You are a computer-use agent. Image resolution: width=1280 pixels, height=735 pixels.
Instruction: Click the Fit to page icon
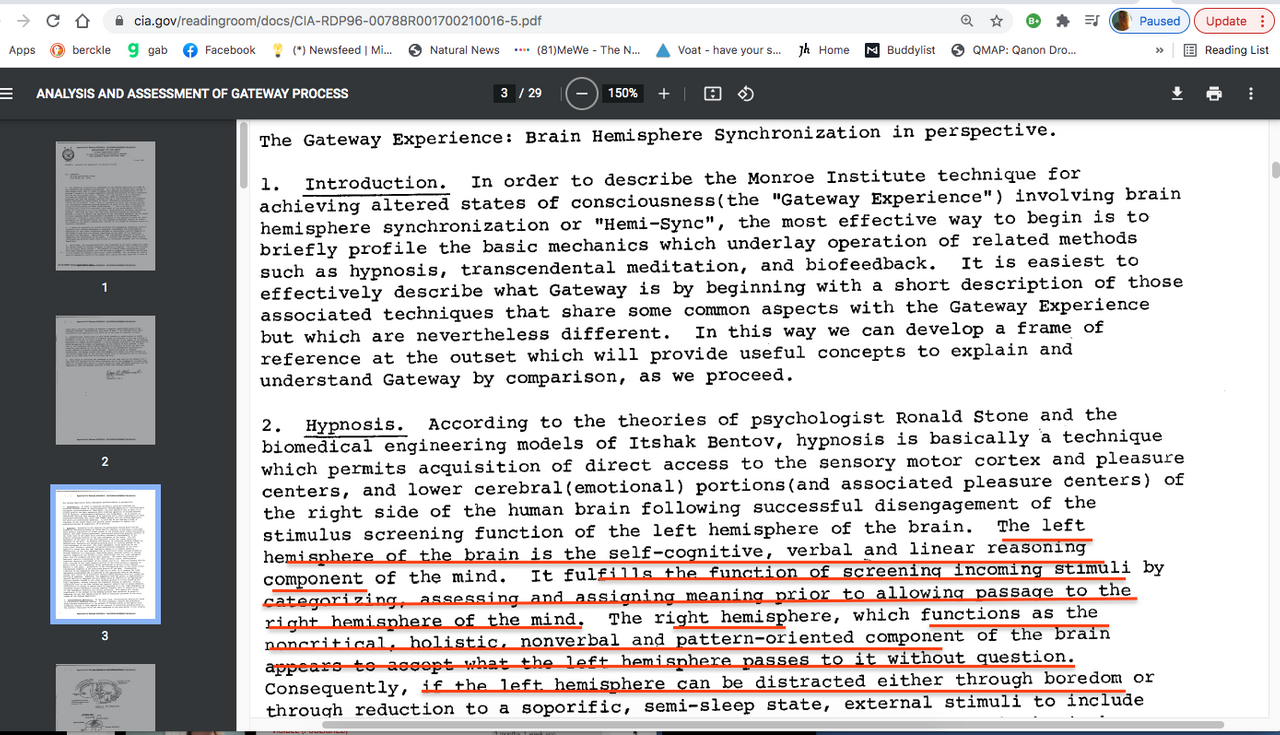pos(713,93)
